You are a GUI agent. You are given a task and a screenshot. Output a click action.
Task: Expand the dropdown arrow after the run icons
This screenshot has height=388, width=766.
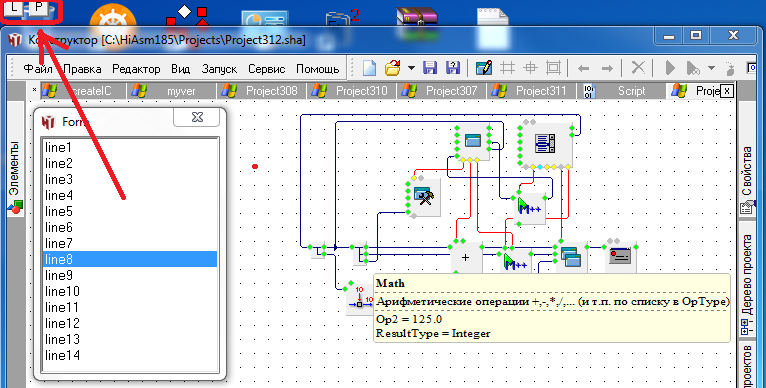click(711, 68)
